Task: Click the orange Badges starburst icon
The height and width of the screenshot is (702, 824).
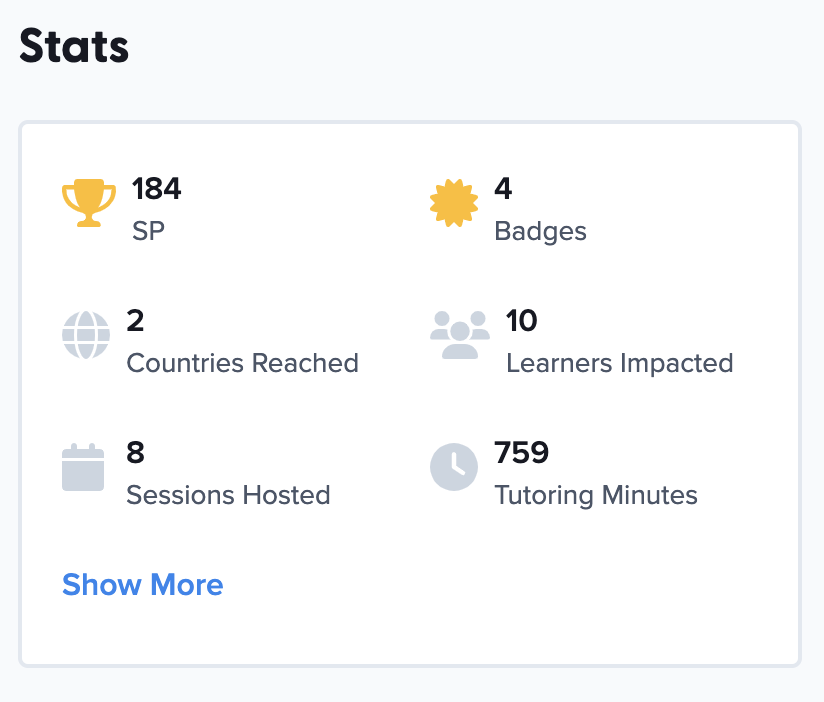Action: (x=454, y=204)
